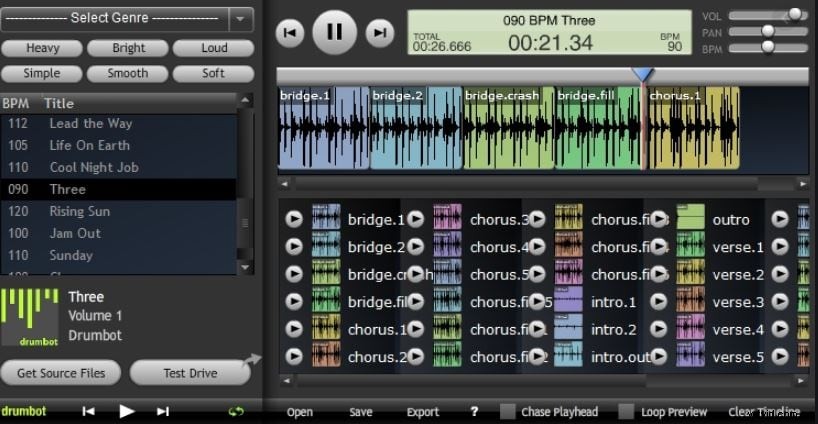Viewport: 818px width, 424px height.
Task: Toggle the Bright filter
Action: 128,48
